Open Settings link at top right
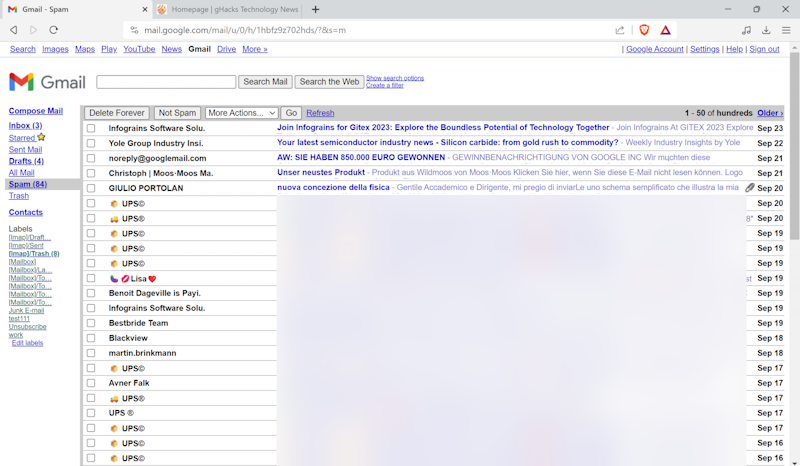 (x=705, y=49)
